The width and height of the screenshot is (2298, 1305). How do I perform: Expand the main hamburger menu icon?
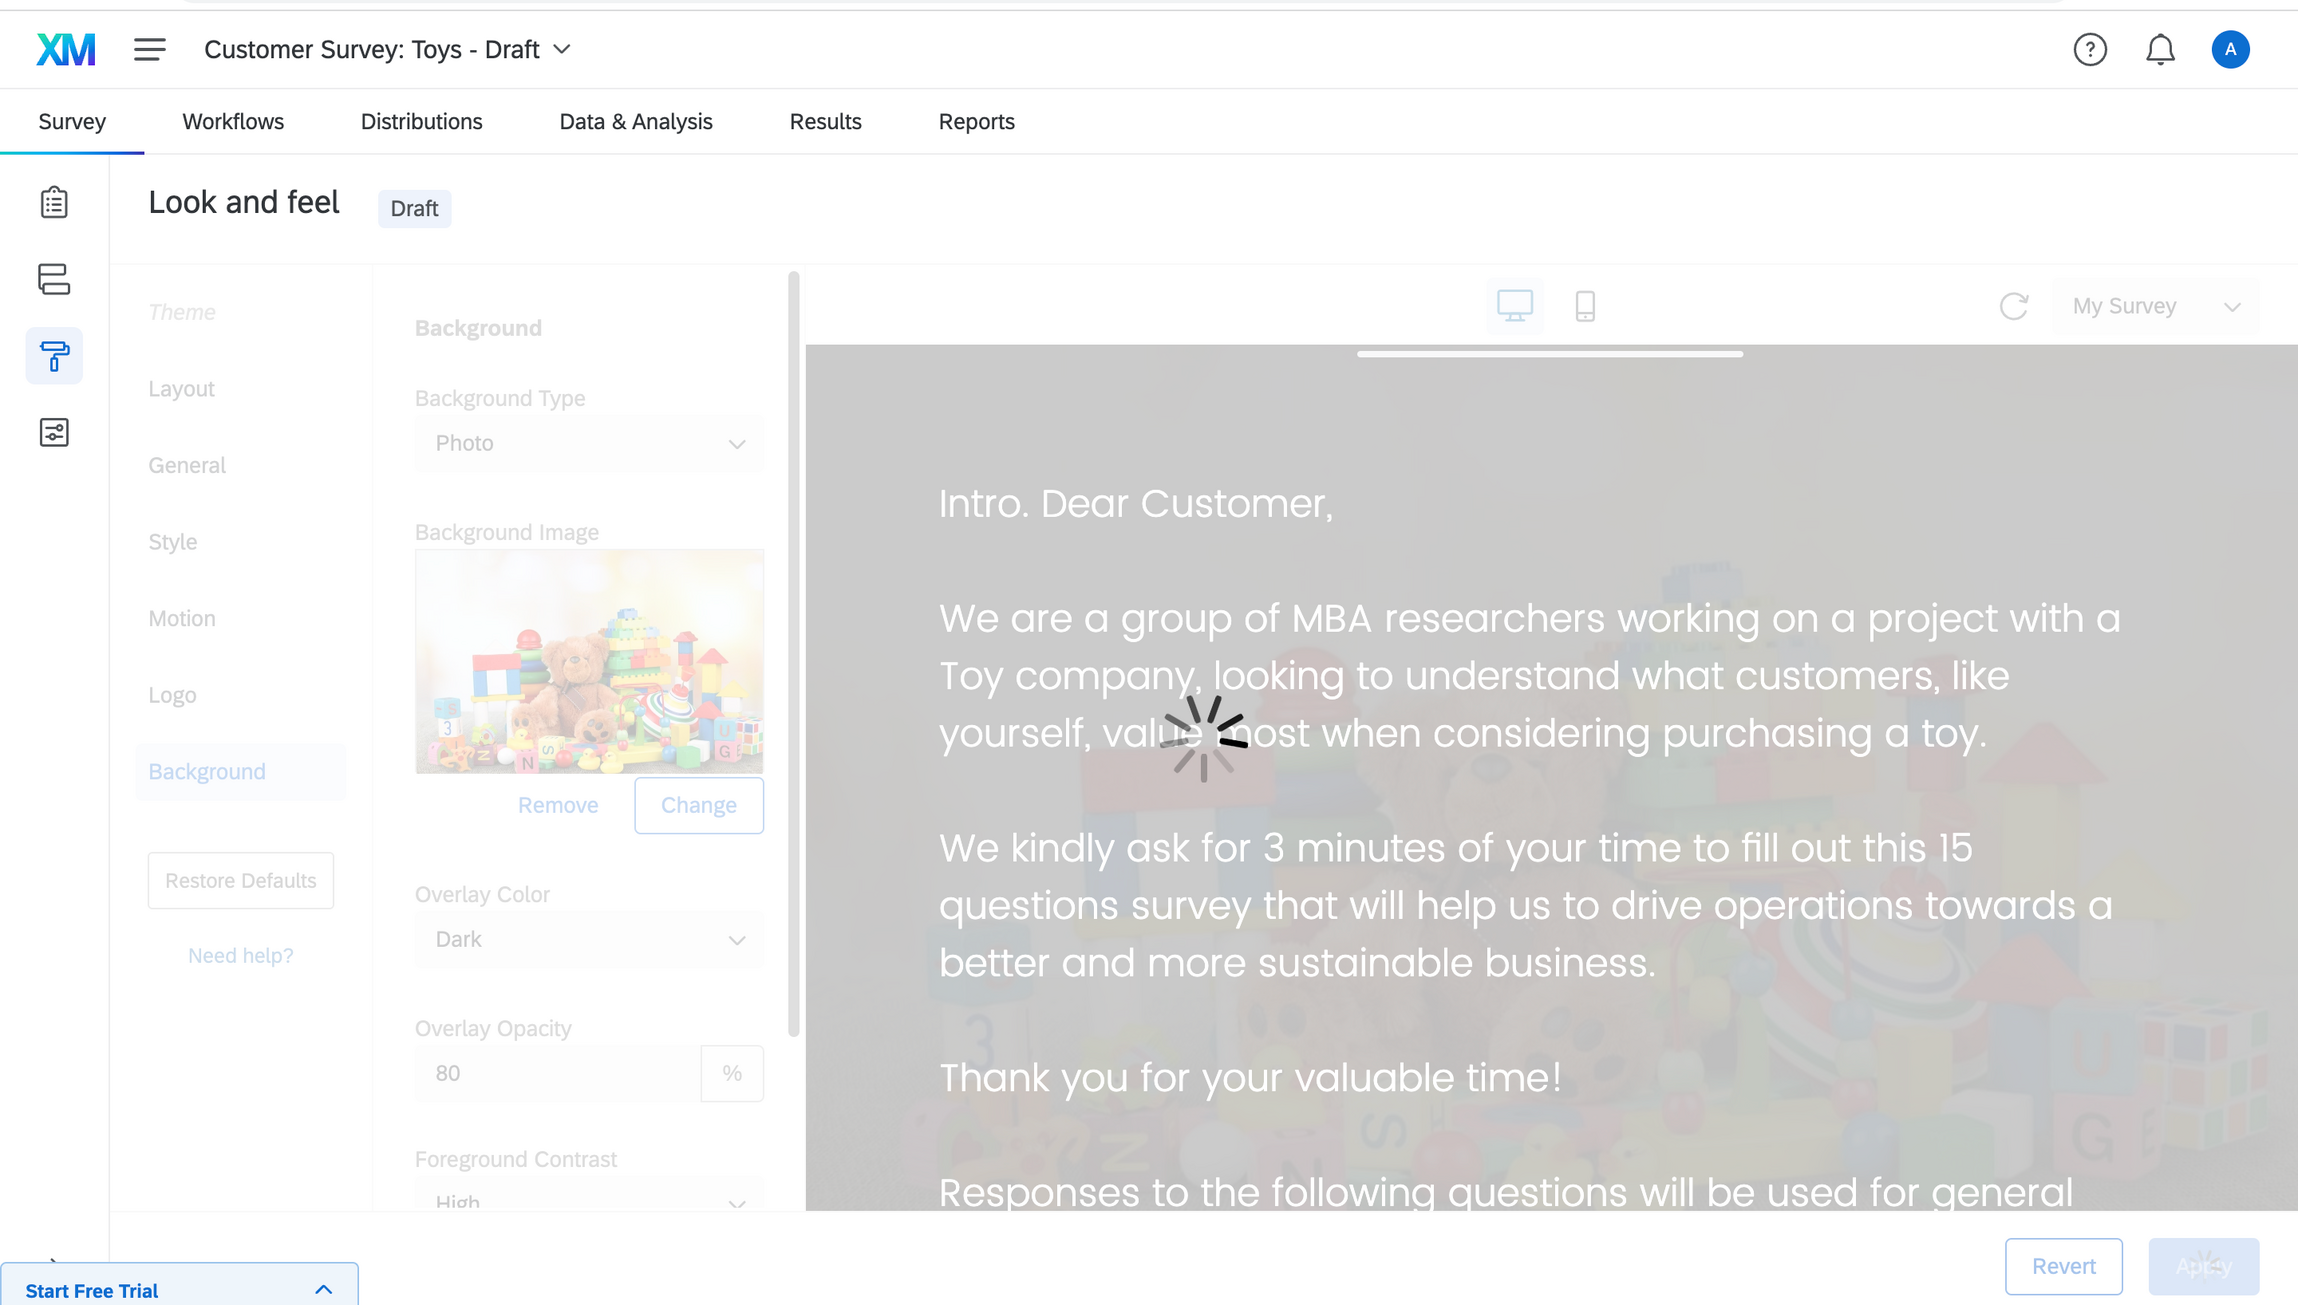[148, 47]
